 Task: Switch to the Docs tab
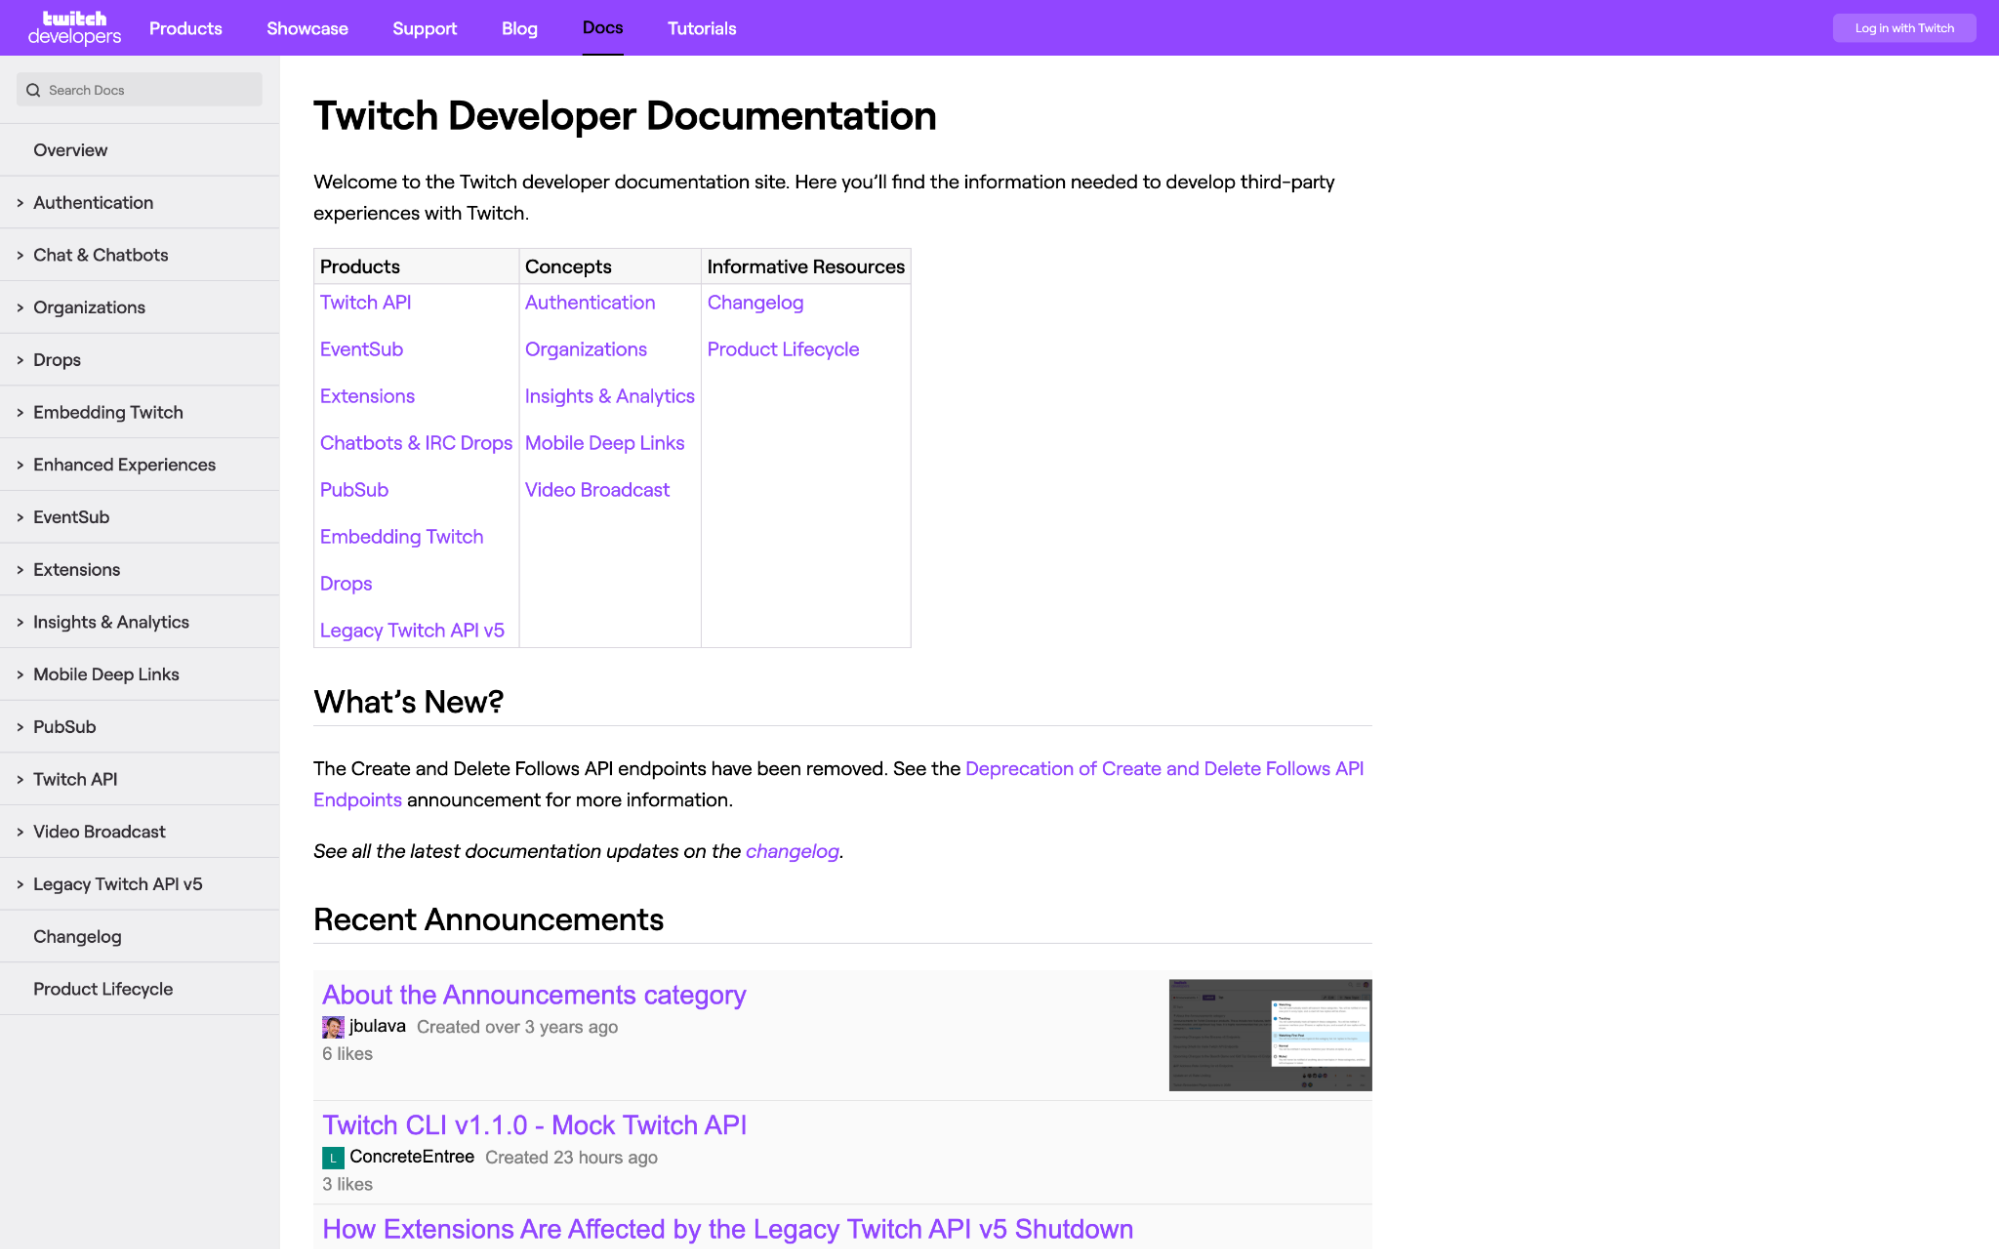coord(602,28)
